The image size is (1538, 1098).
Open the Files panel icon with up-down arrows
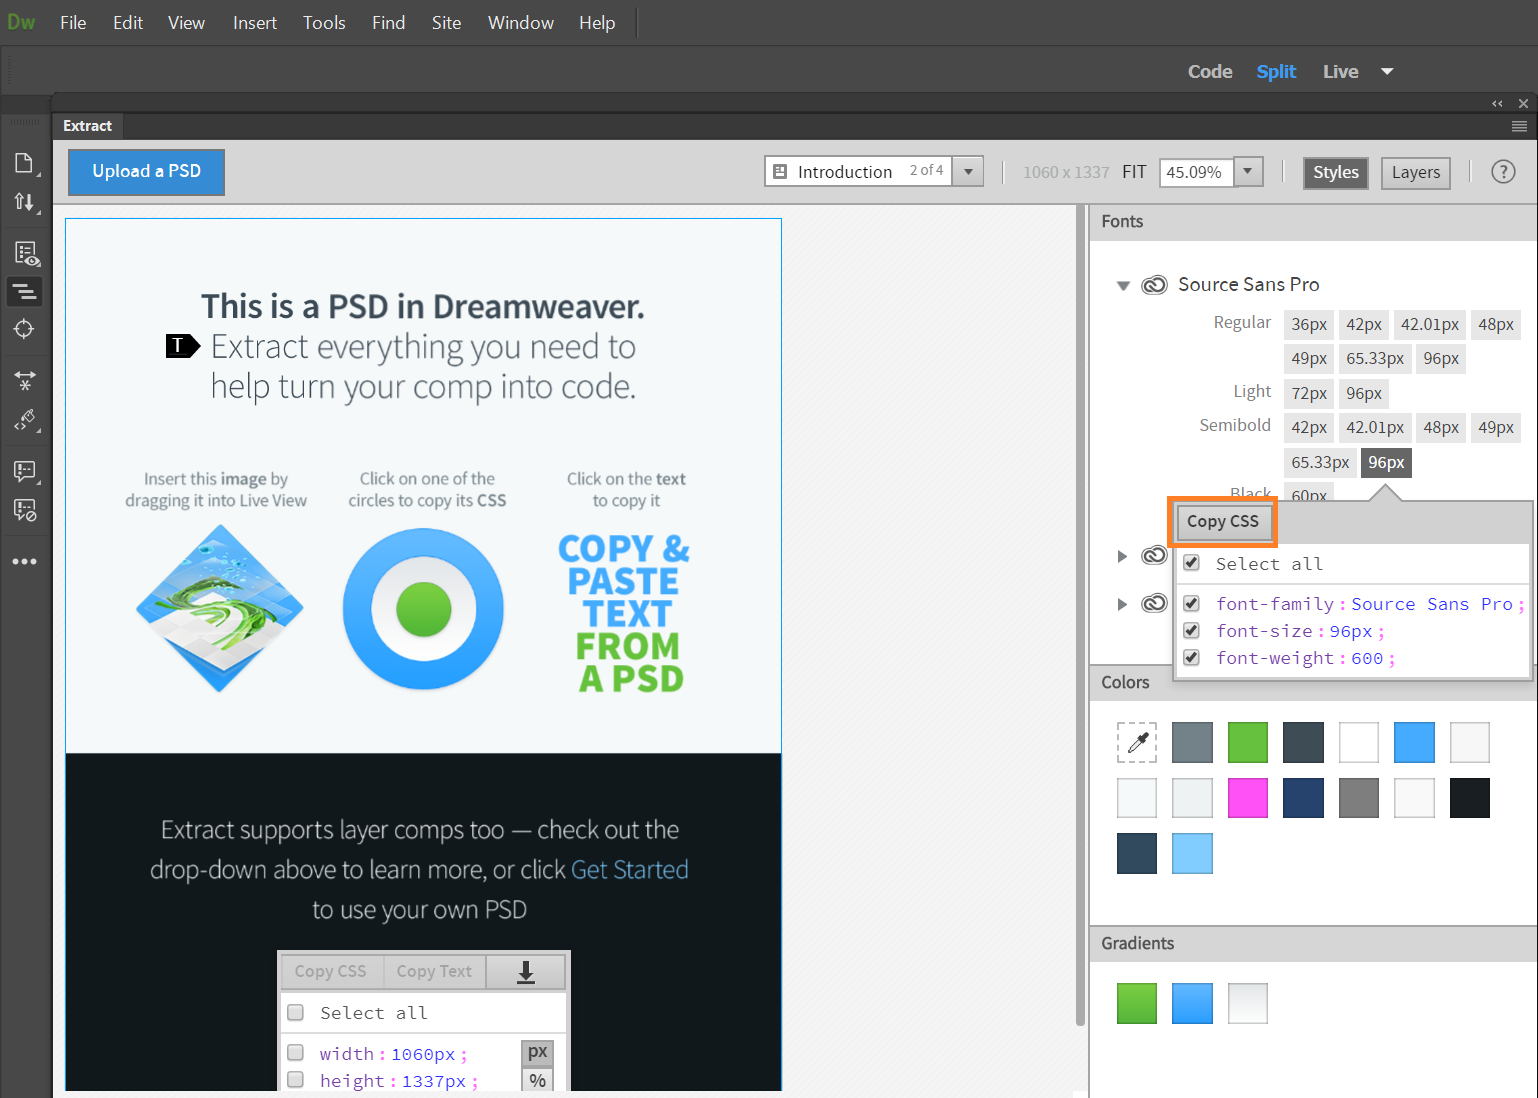tap(25, 202)
